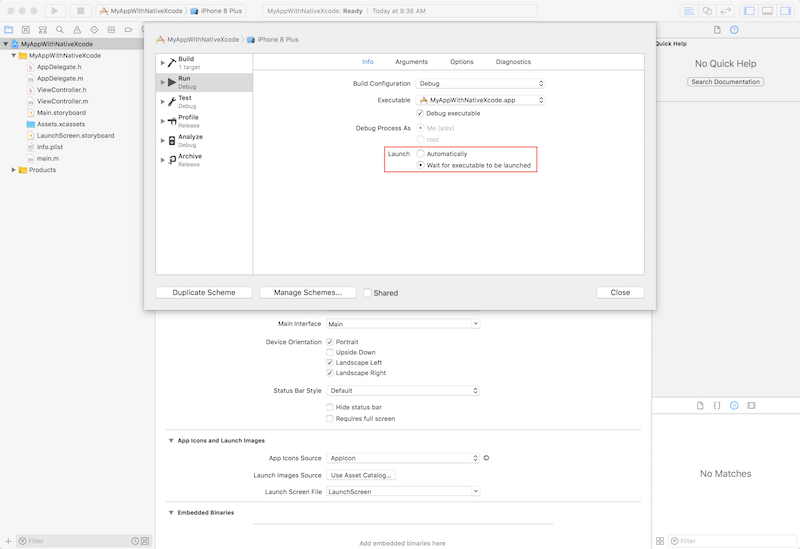Image resolution: width=800 pixels, height=549 pixels.
Task: Expand the Build scheme action
Action: click(163, 63)
